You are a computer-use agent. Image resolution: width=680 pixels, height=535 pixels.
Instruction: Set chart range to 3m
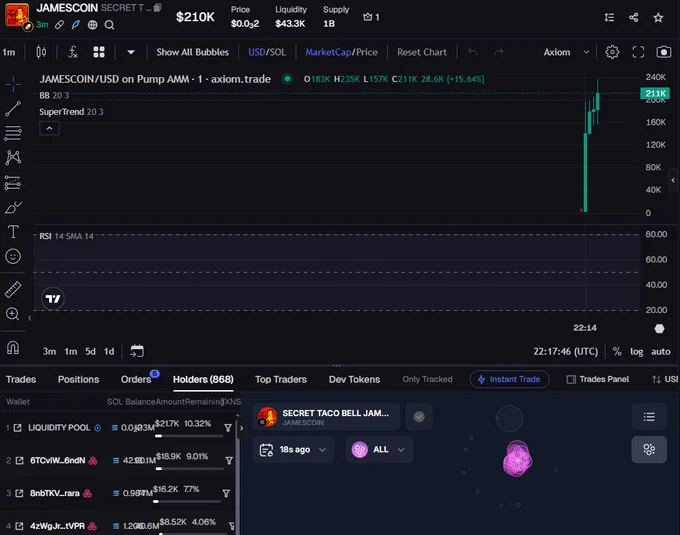click(x=49, y=352)
